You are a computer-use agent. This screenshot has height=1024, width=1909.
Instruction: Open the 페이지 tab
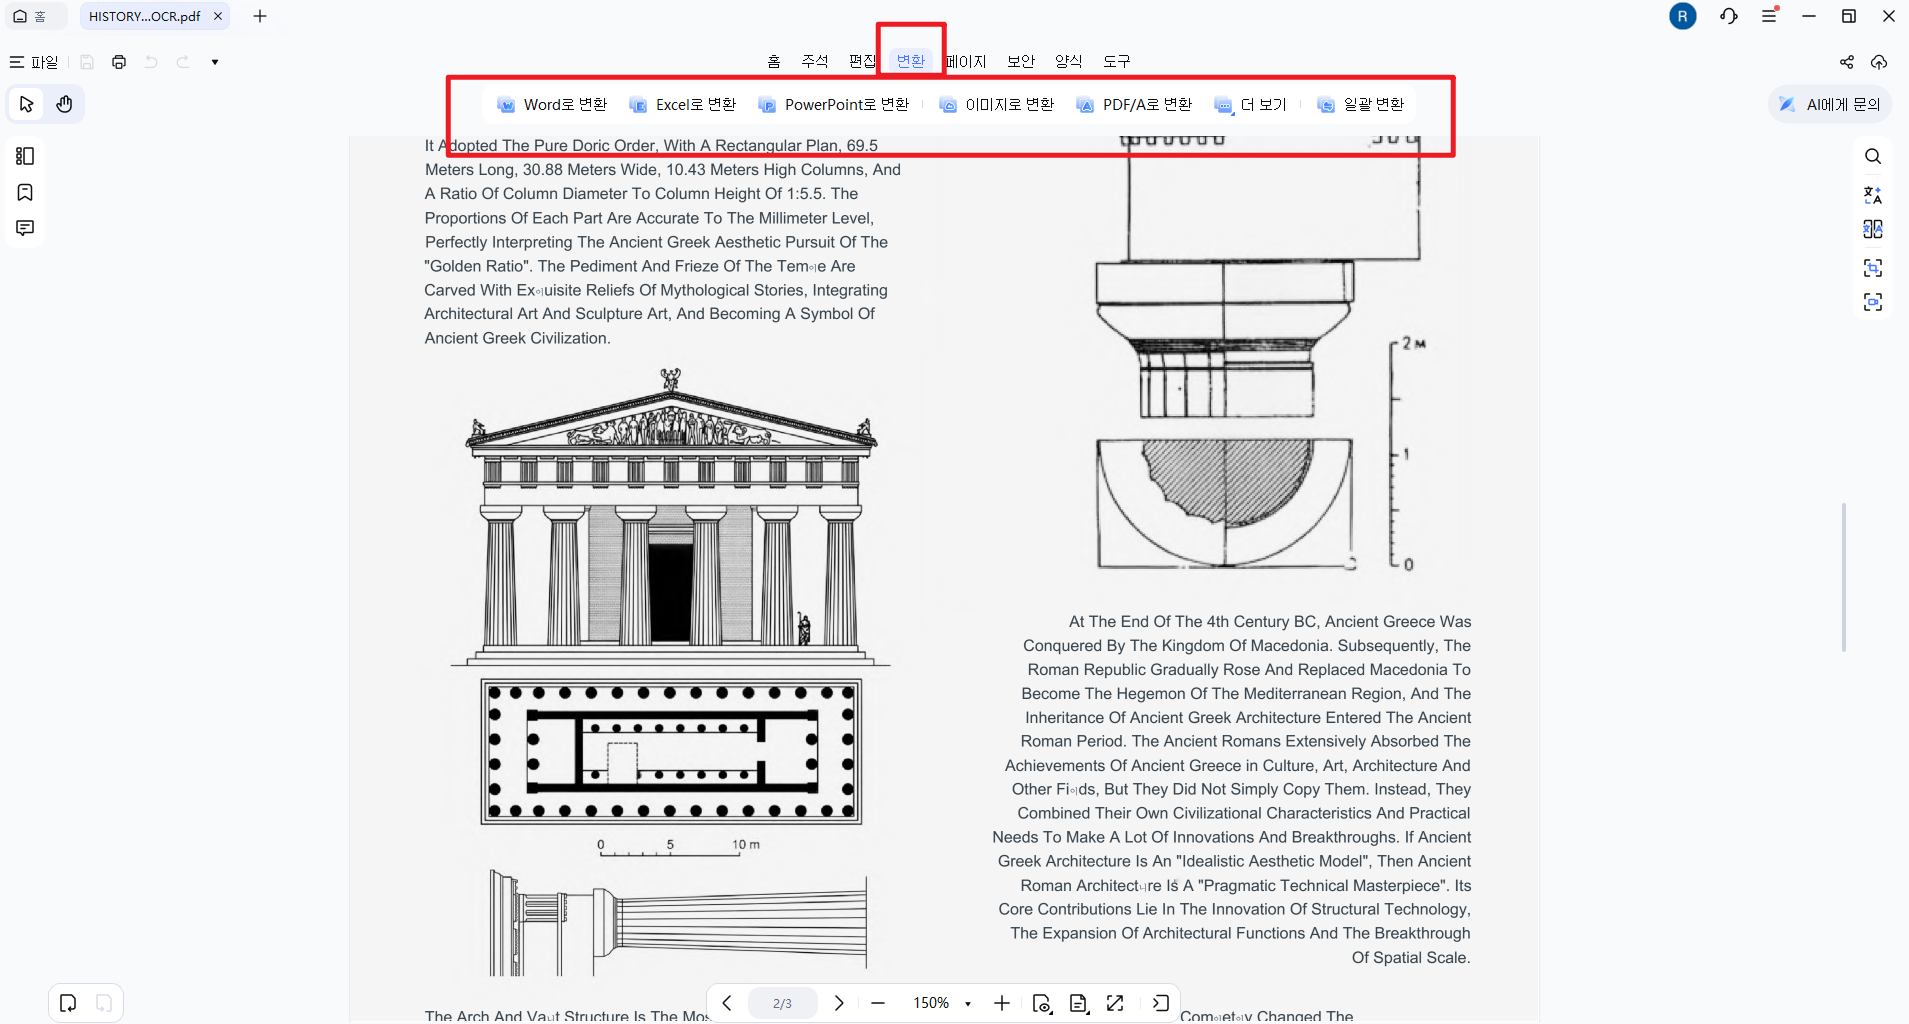click(x=967, y=61)
